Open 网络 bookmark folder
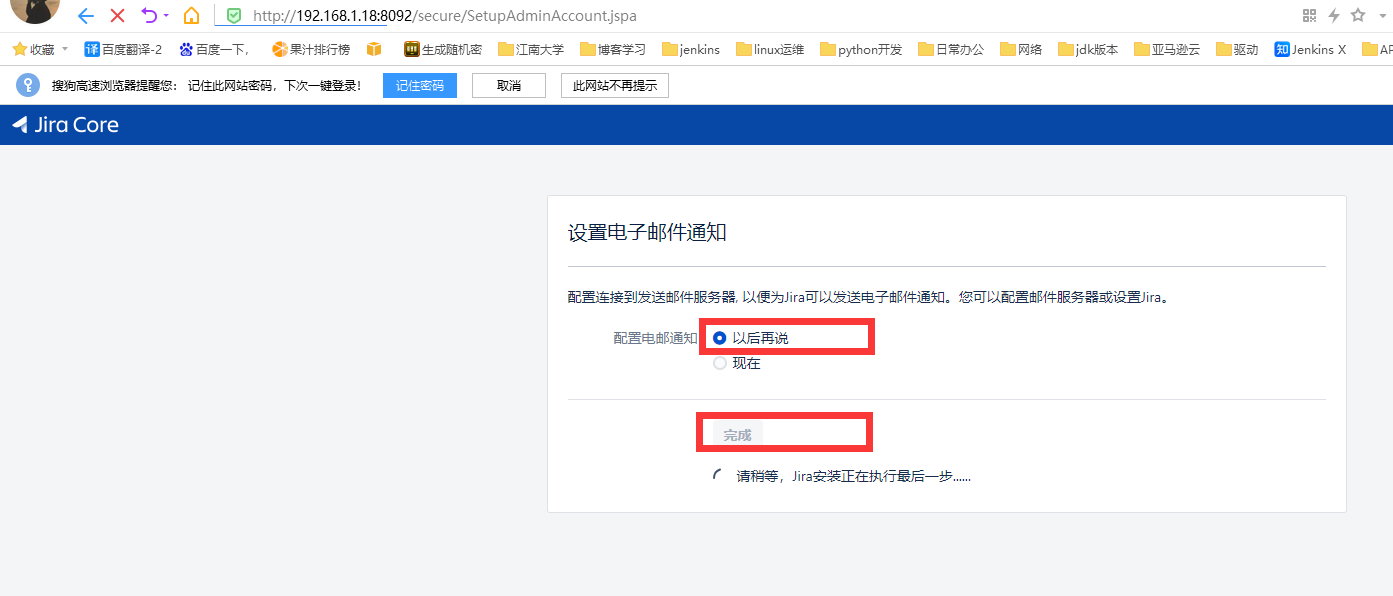 pos(1021,49)
